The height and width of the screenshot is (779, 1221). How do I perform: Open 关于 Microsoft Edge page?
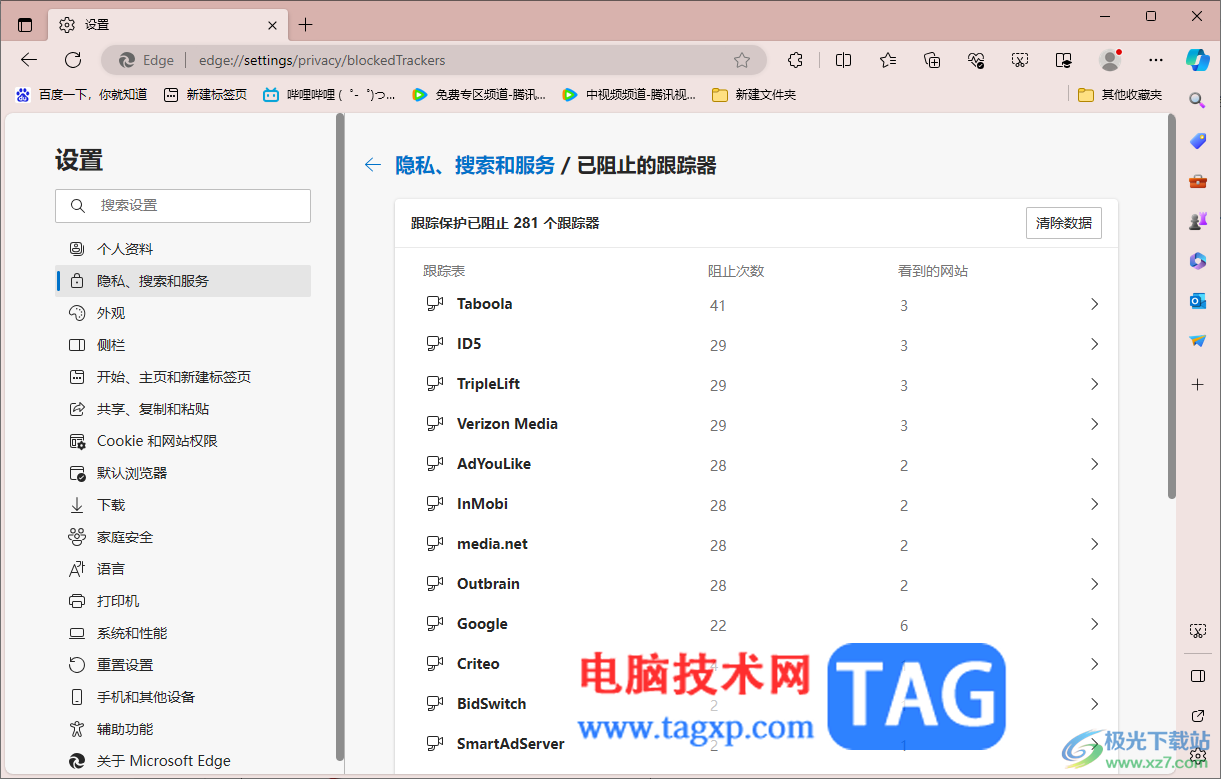(x=183, y=761)
